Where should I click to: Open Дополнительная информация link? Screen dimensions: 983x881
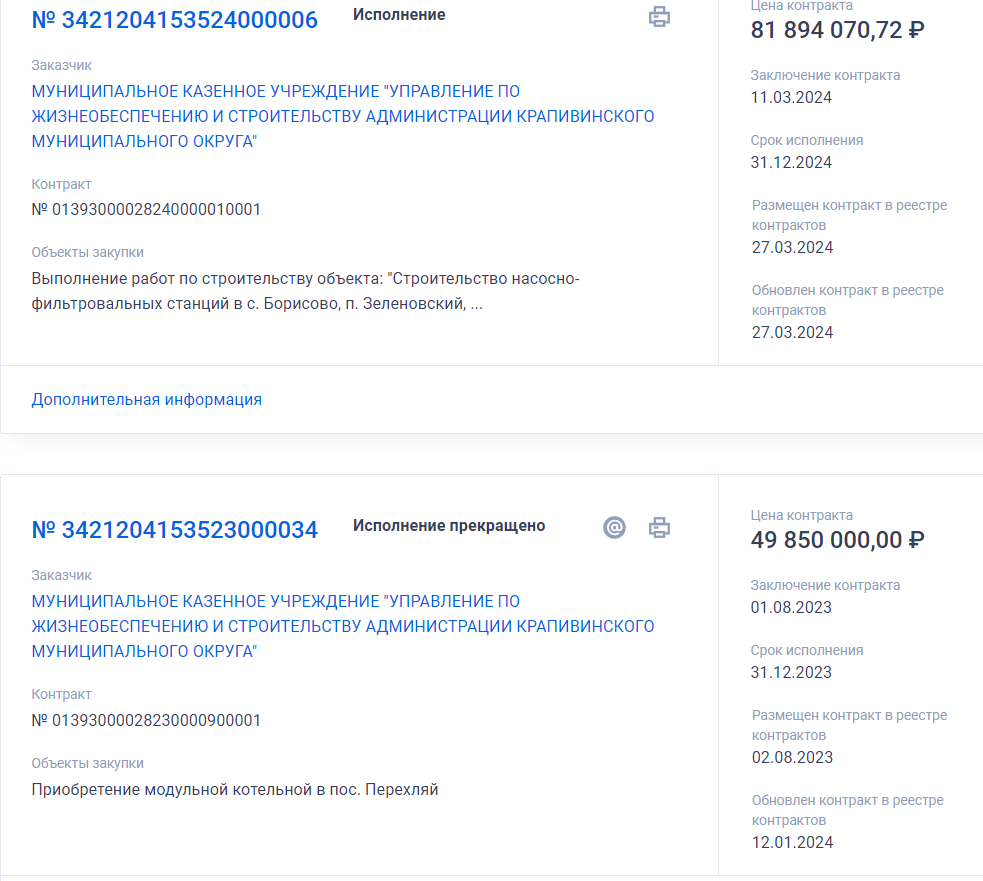(x=147, y=399)
